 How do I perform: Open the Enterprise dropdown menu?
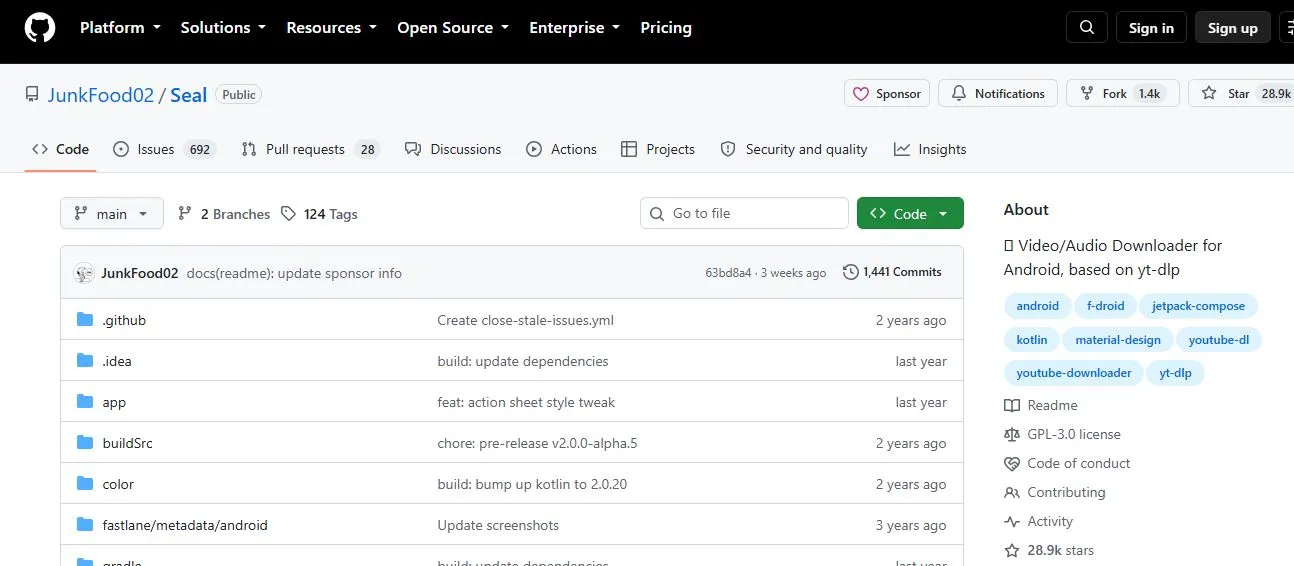[x=575, y=28]
